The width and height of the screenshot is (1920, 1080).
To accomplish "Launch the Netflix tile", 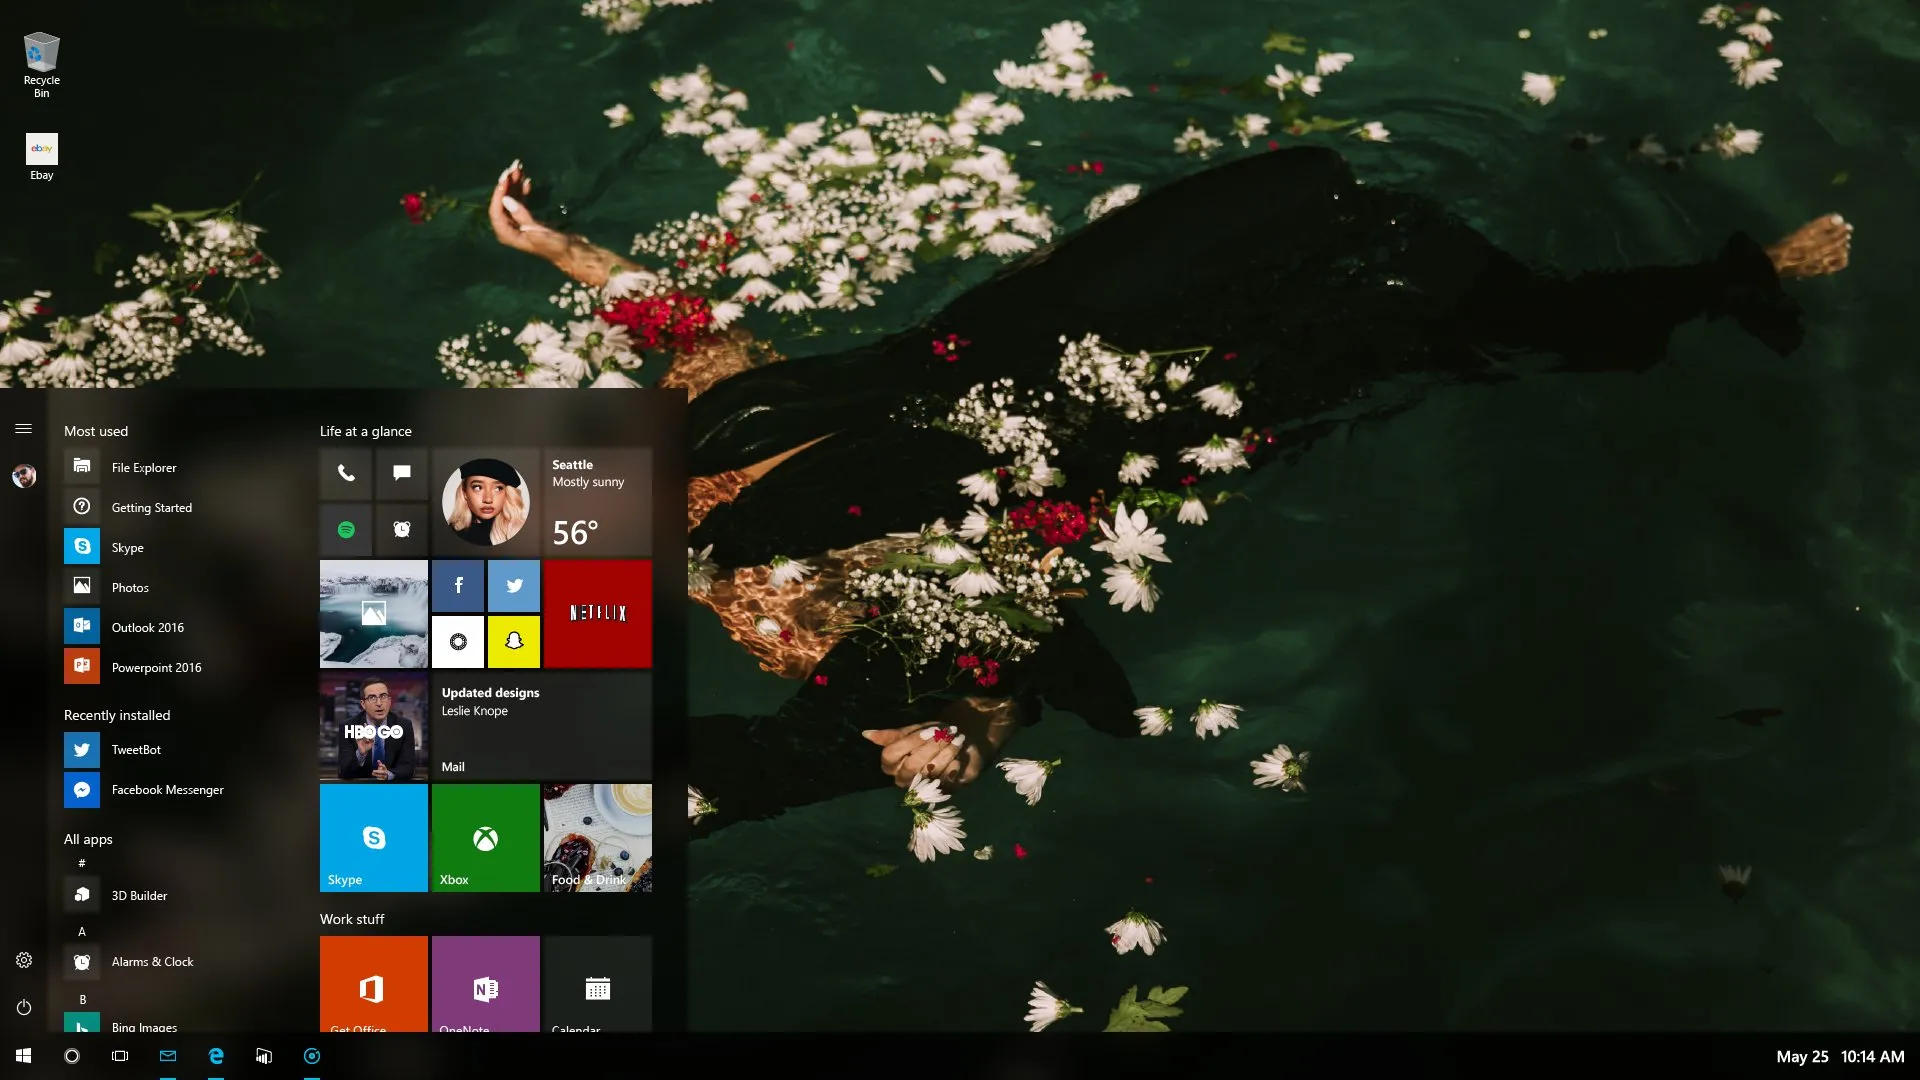I will 597,613.
